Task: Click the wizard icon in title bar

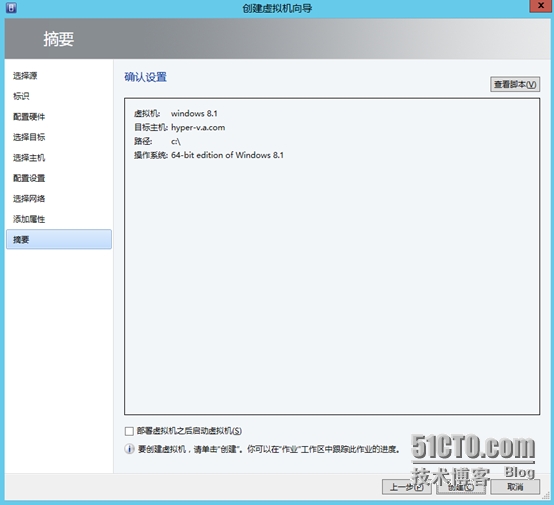Action: coord(11,7)
